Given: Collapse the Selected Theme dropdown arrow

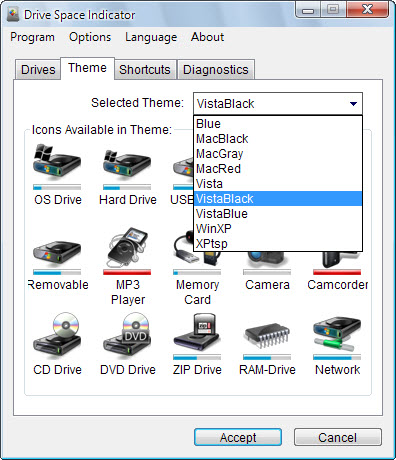Looking at the screenshot, I should pyautogui.click(x=353, y=104).
